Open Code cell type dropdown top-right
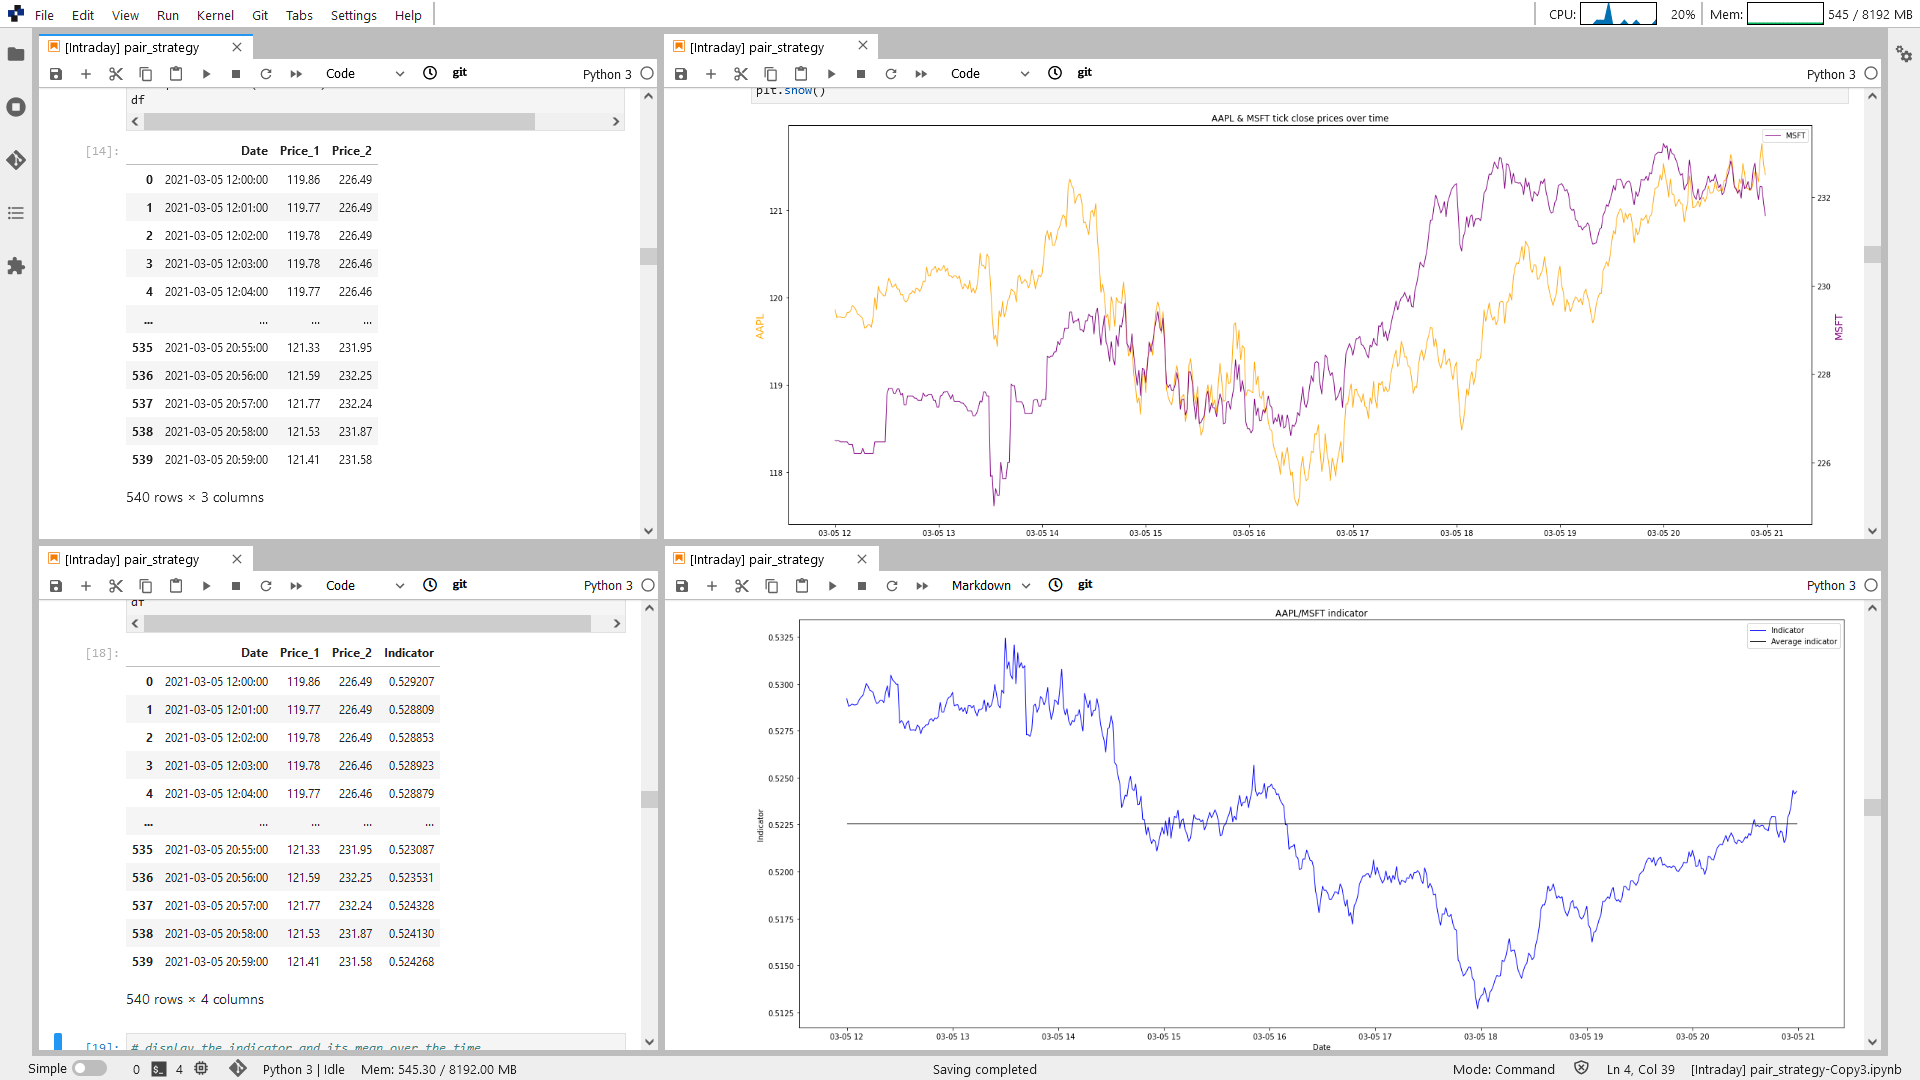This screenshot has width=1920, height=1080. click(x=990, y=74)
